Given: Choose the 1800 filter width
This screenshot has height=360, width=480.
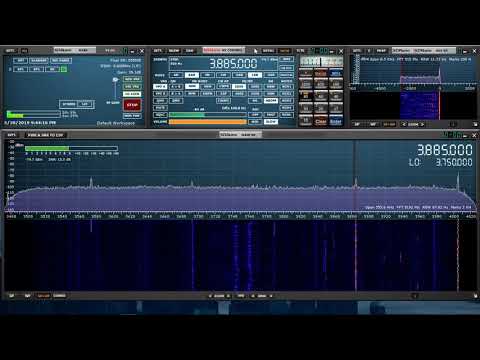Looking at the screenshot, I should coord(239,87).
